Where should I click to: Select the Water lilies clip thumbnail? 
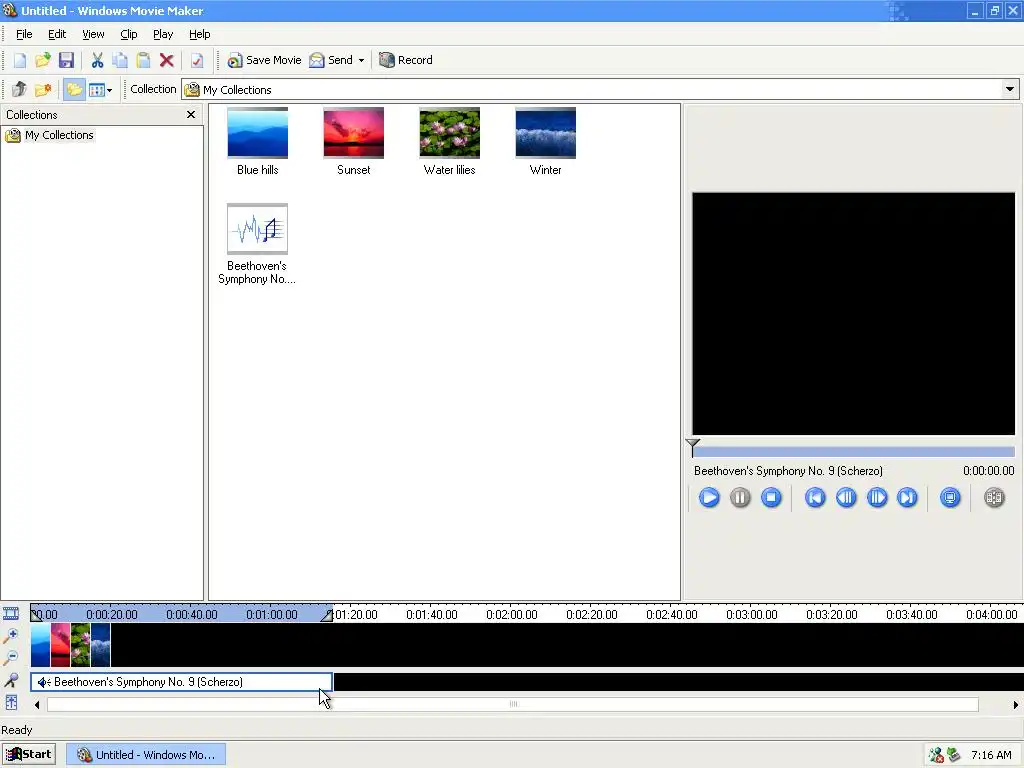tap(449, 133)
